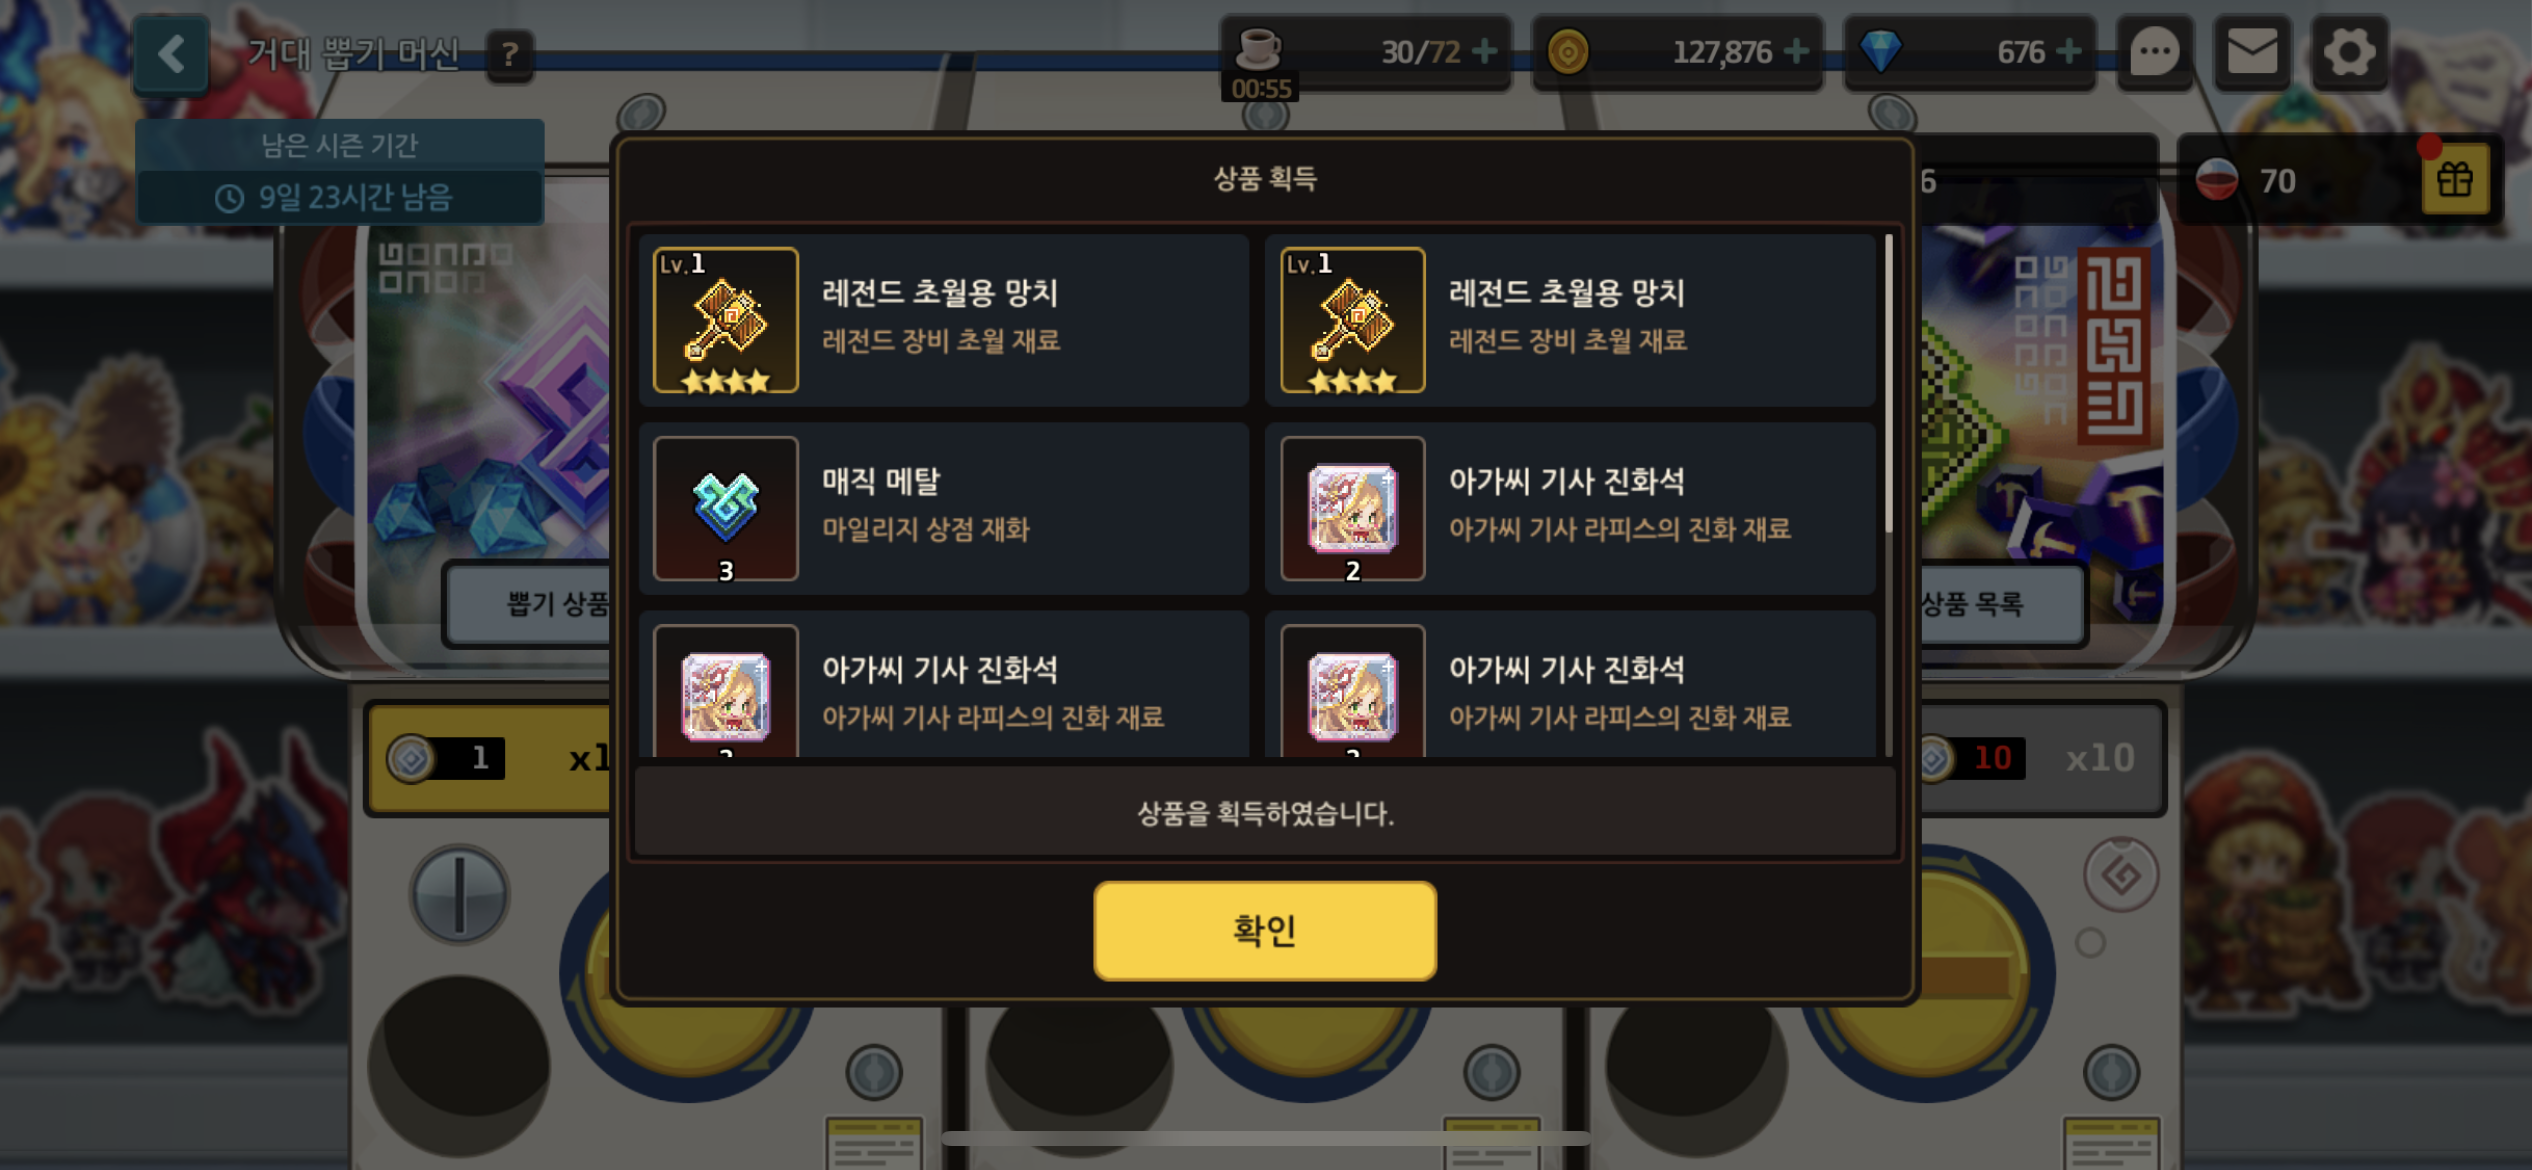
Task: Open 뽑기 상품 tab button
Action: (528, 603)
